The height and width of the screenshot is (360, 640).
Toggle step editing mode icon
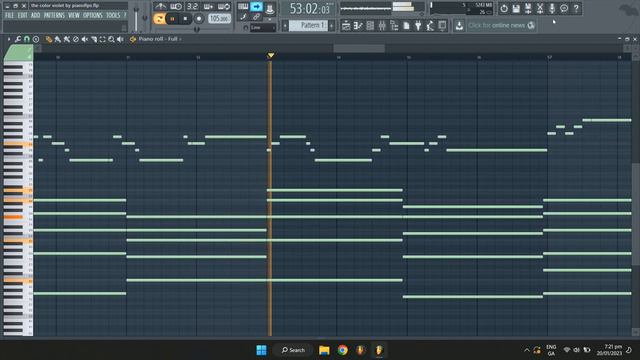tap(269, 8)
